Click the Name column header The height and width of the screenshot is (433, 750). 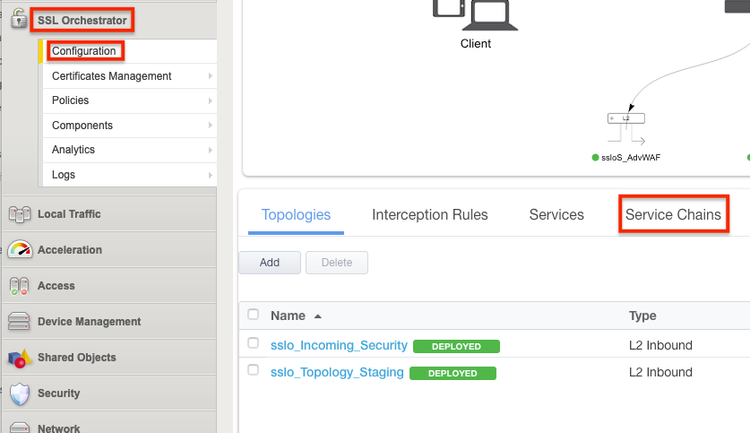click(x=288, y=316)
